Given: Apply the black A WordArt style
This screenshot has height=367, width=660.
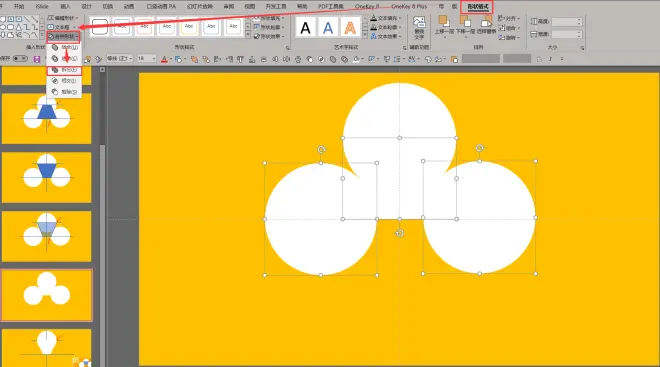Looking at the screenshot, I should pos(306,28).
